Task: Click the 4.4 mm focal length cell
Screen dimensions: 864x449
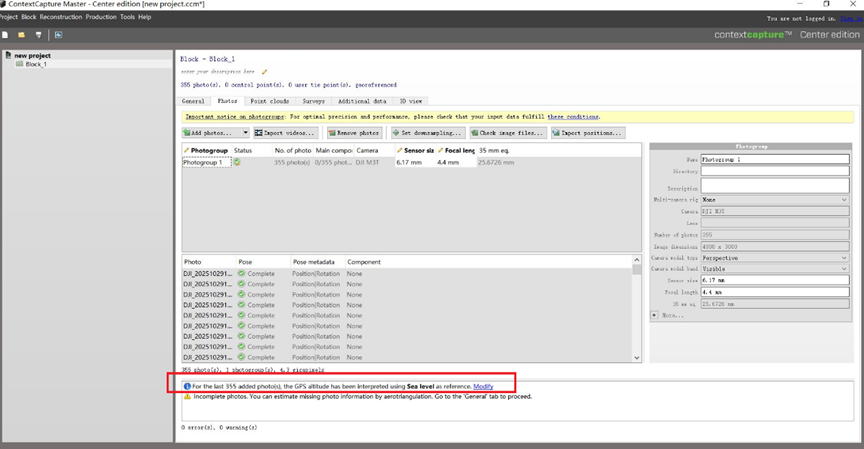Action: (455, 163)
